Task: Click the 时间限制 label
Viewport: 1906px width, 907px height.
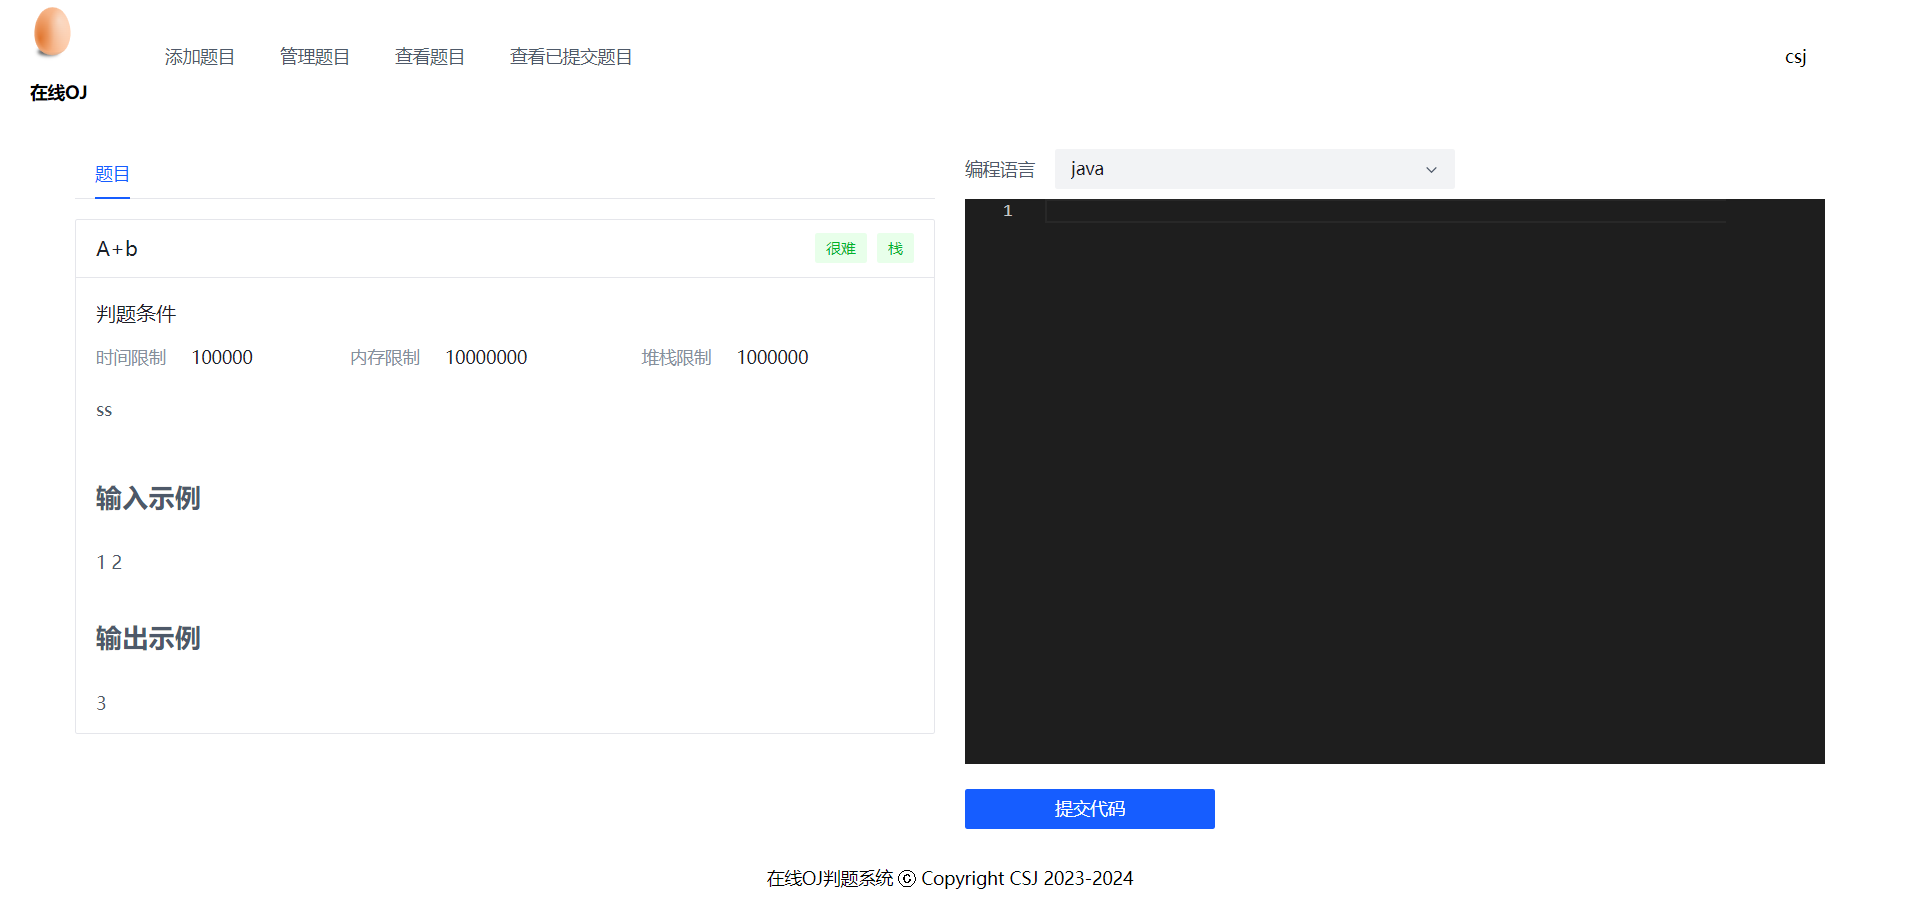Action: (131, 357)
